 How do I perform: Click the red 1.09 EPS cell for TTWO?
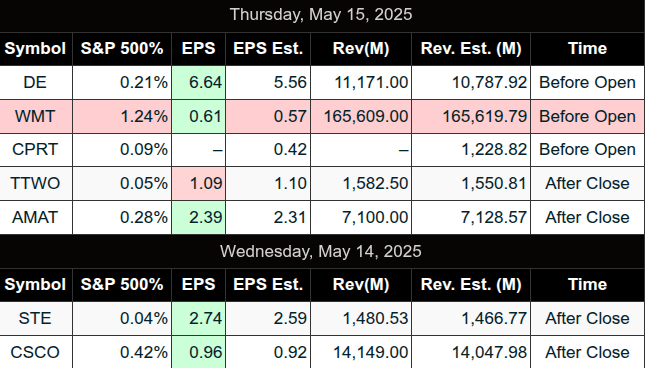pyautogui.click(x=199, y=183)
